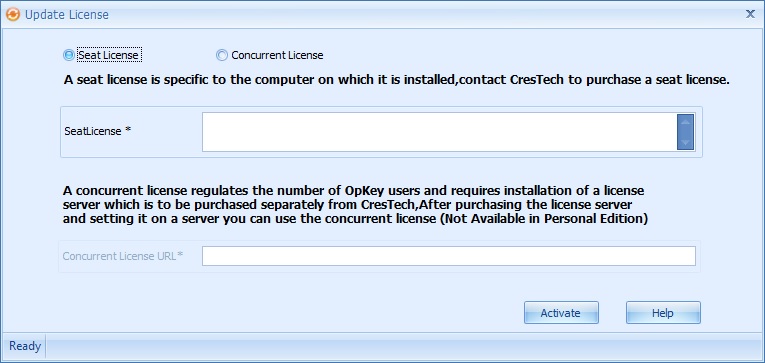Image resolution: width=765 pixels, height=363 pixels.
Task: Click the SeatLicense scrollbar track middle
Action: (x=685, y=132)
